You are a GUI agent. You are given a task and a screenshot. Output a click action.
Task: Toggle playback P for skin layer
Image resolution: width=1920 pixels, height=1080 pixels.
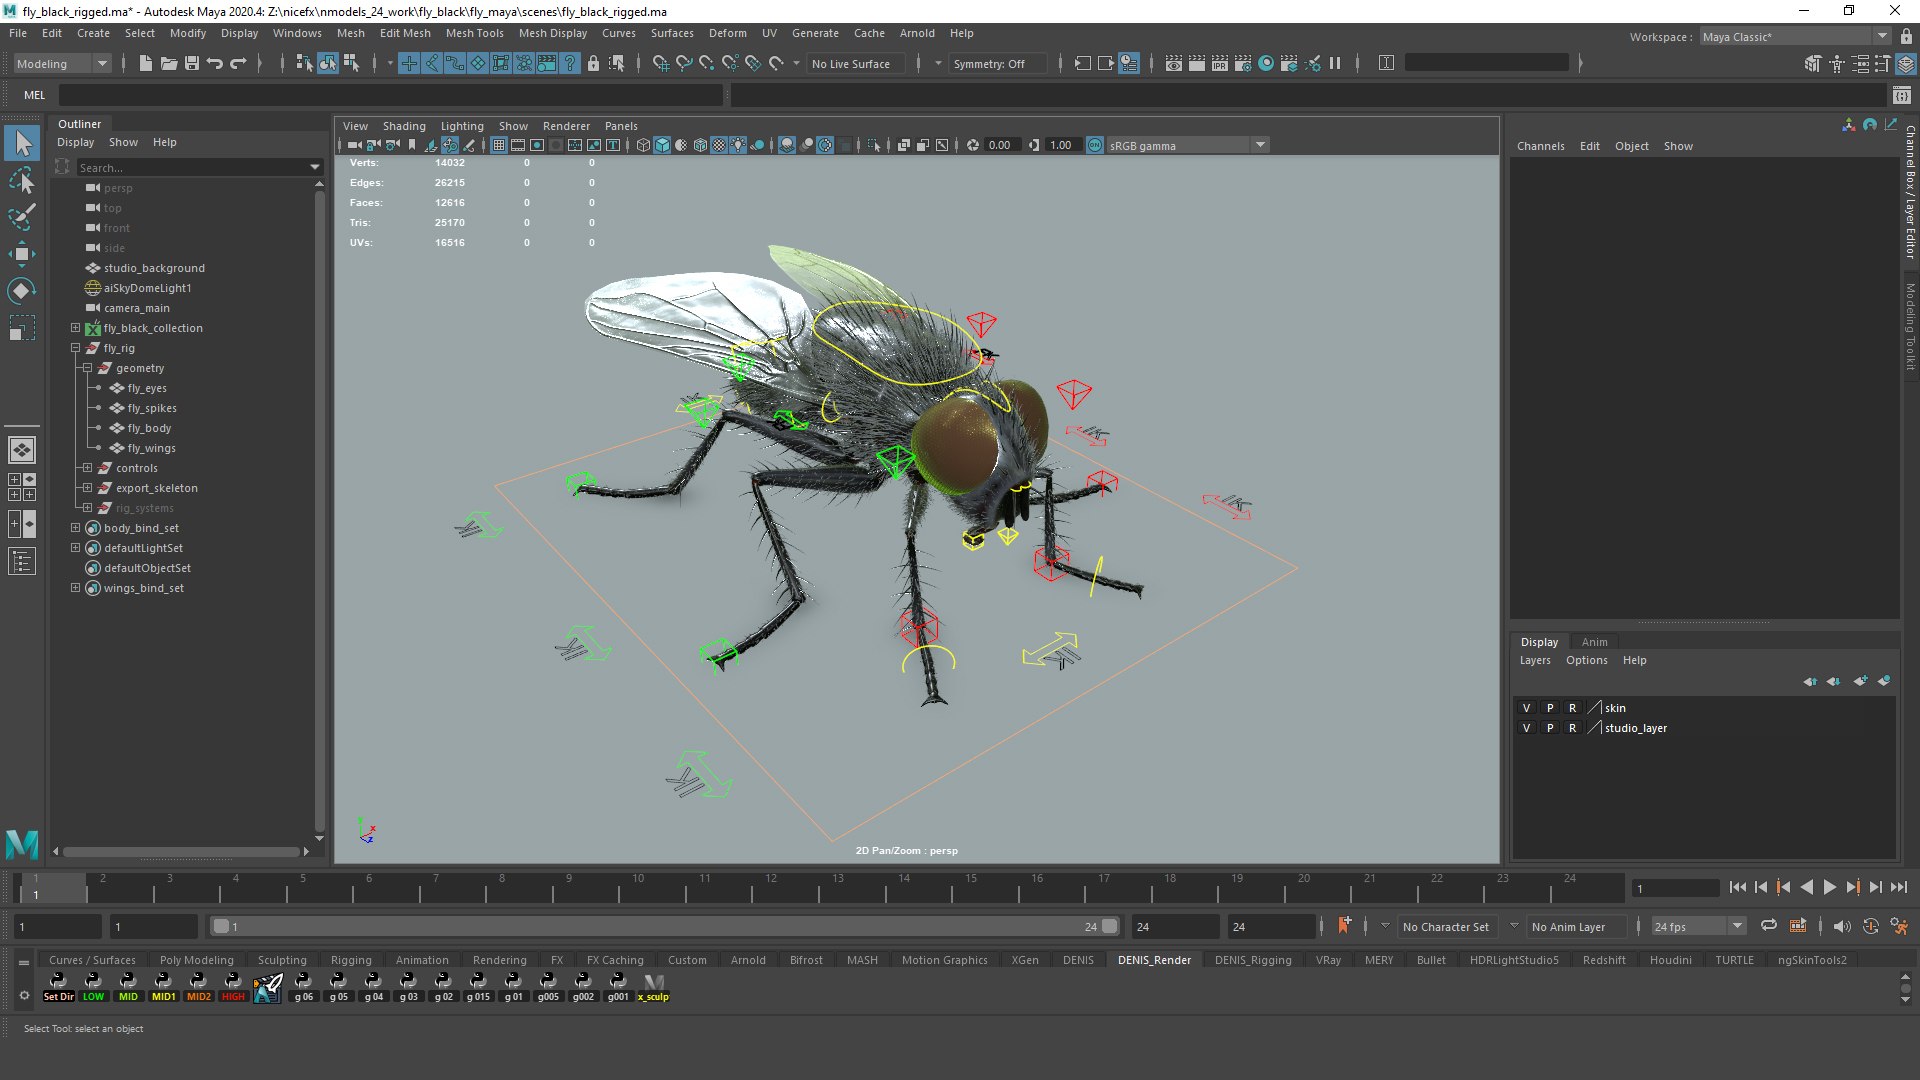pyautogui.click(x=1550, y=708)
